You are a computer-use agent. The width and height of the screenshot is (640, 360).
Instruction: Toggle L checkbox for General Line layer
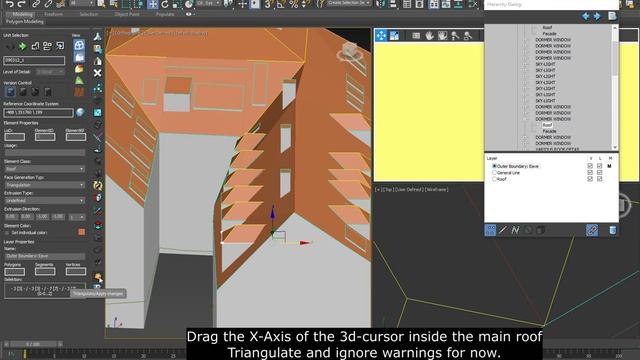600,173
